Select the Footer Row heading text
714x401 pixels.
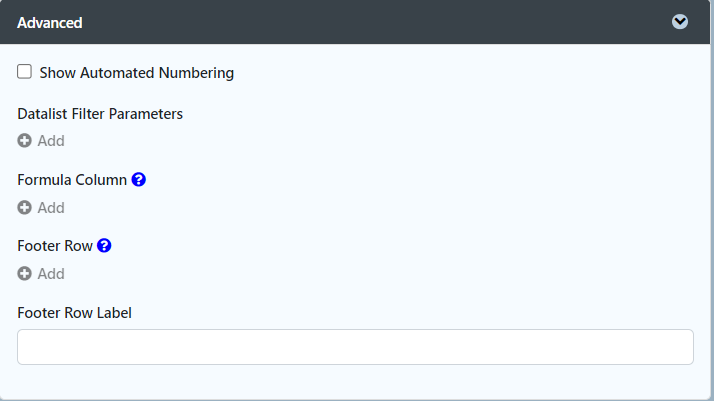55,245
